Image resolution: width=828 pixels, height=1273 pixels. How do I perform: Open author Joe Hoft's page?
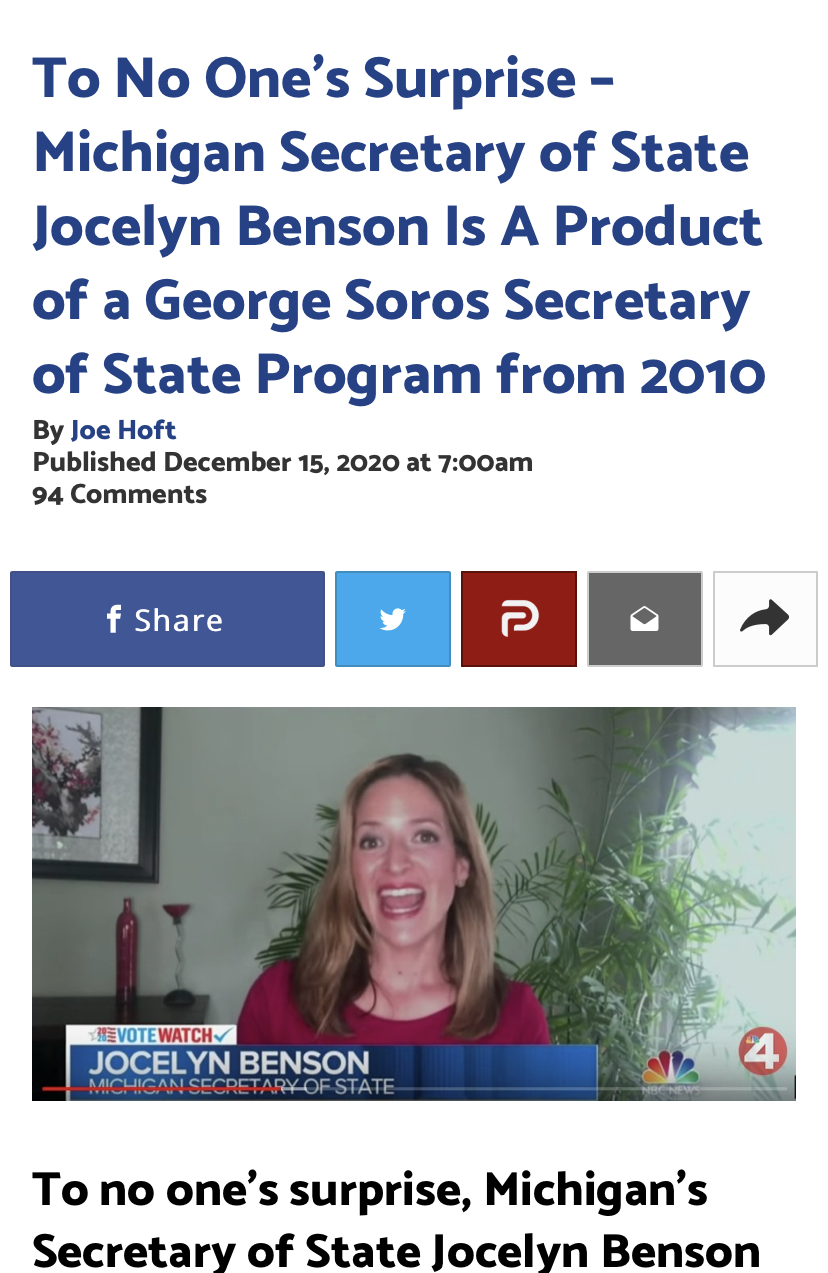123,430
